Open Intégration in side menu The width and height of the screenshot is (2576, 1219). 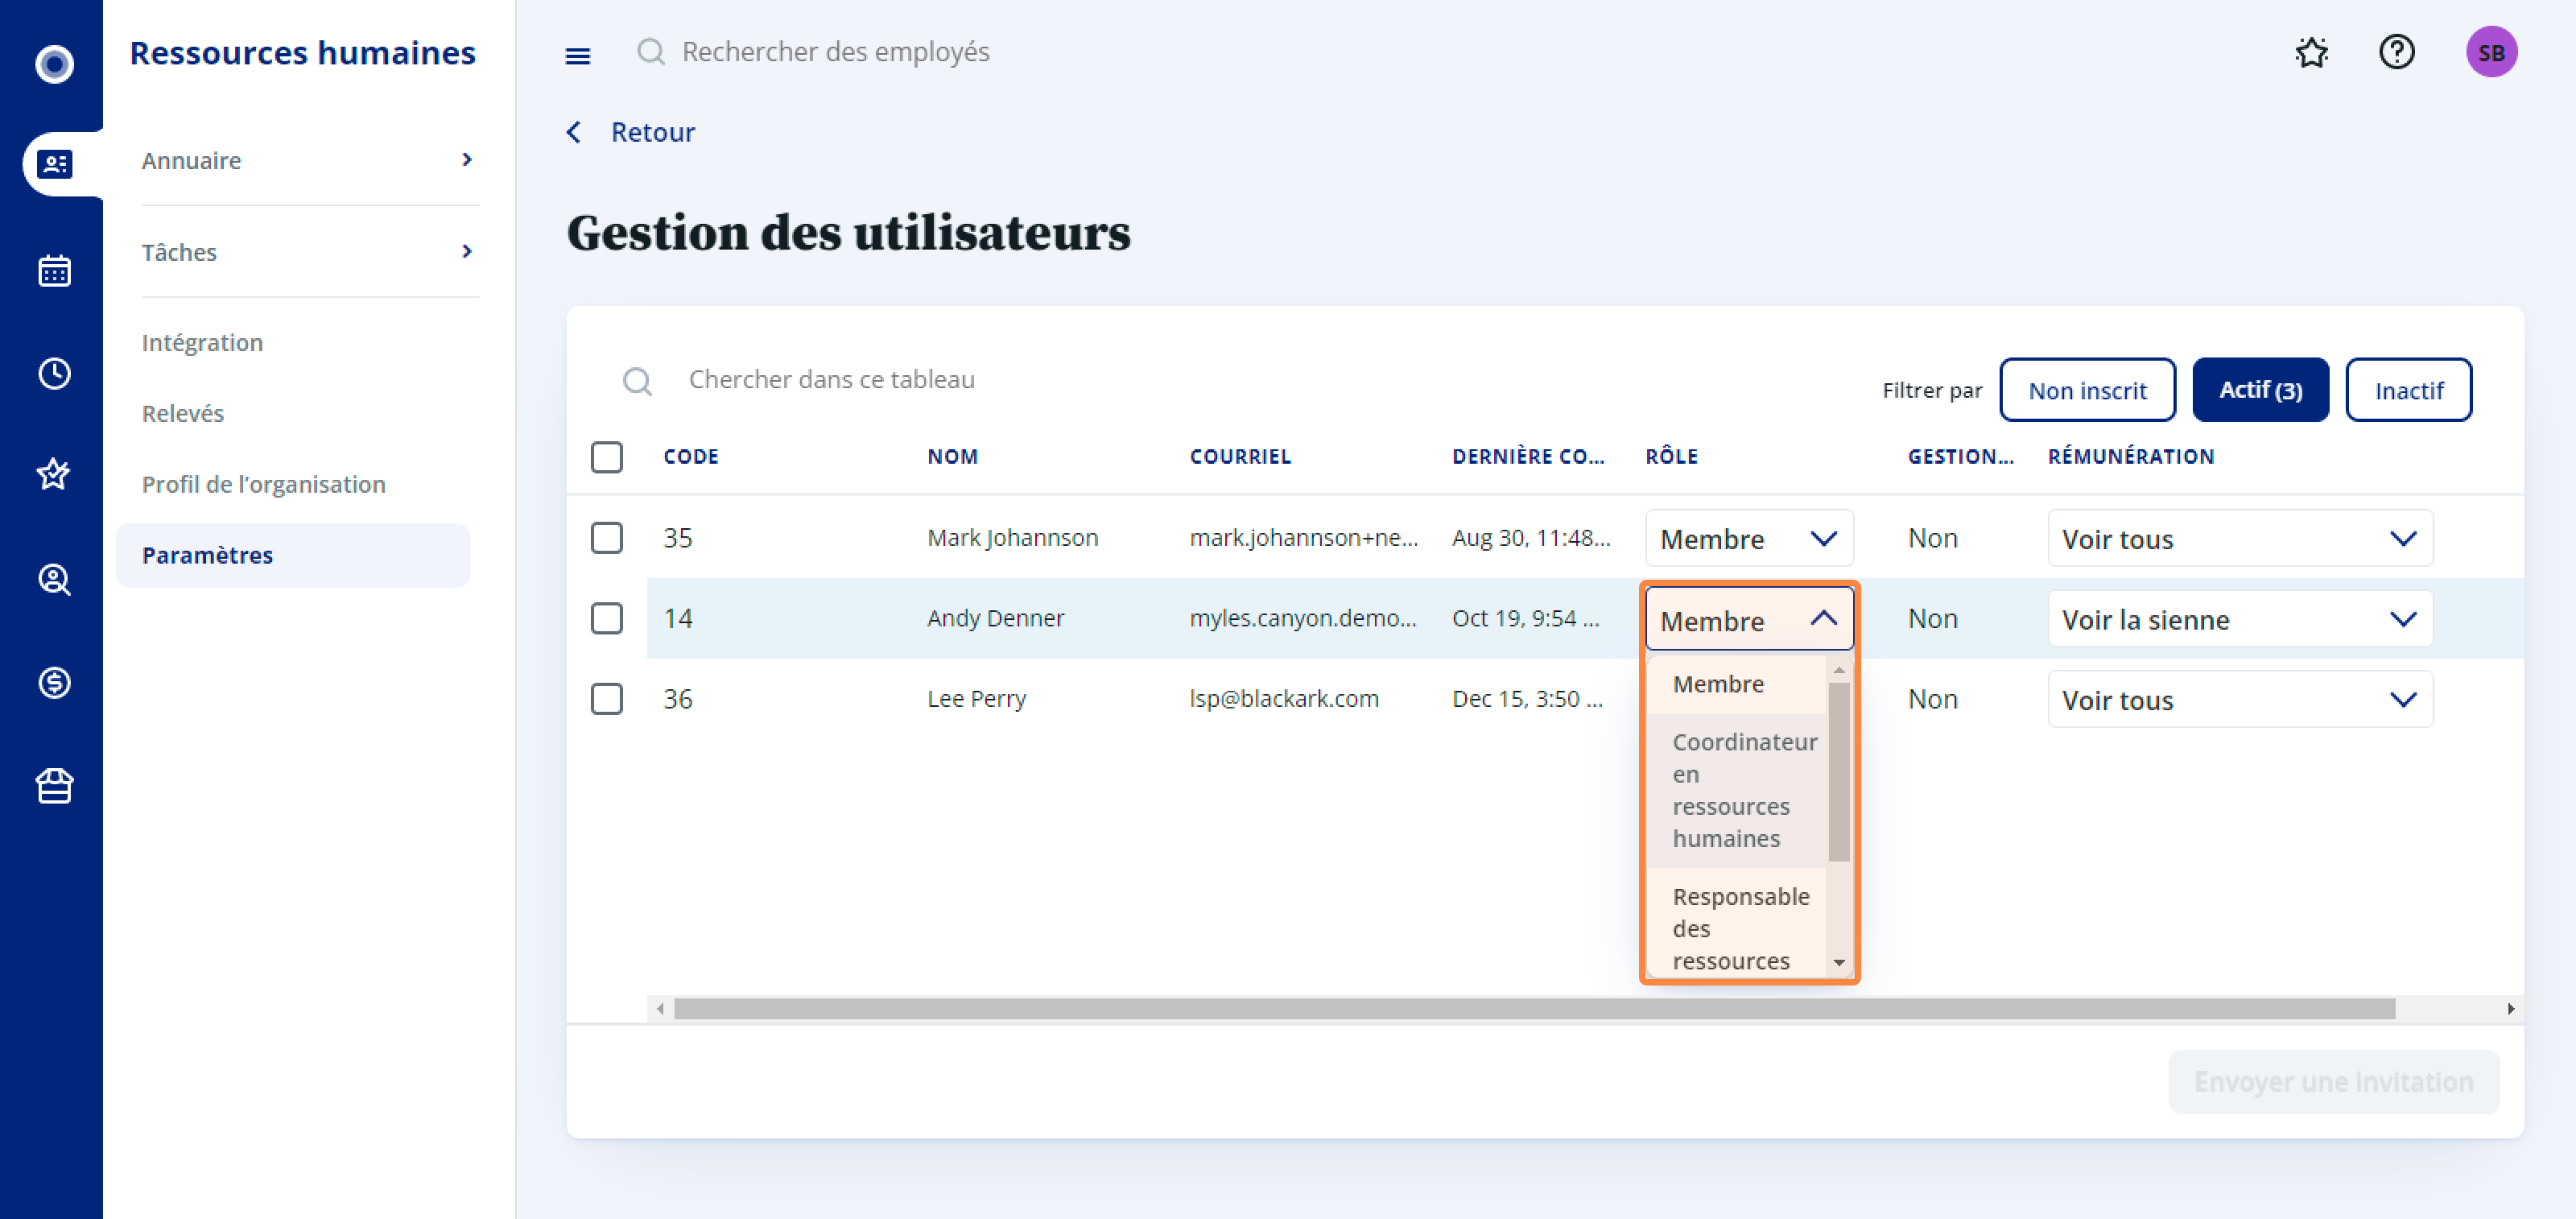pyautogui.click(x=202, y=342)
